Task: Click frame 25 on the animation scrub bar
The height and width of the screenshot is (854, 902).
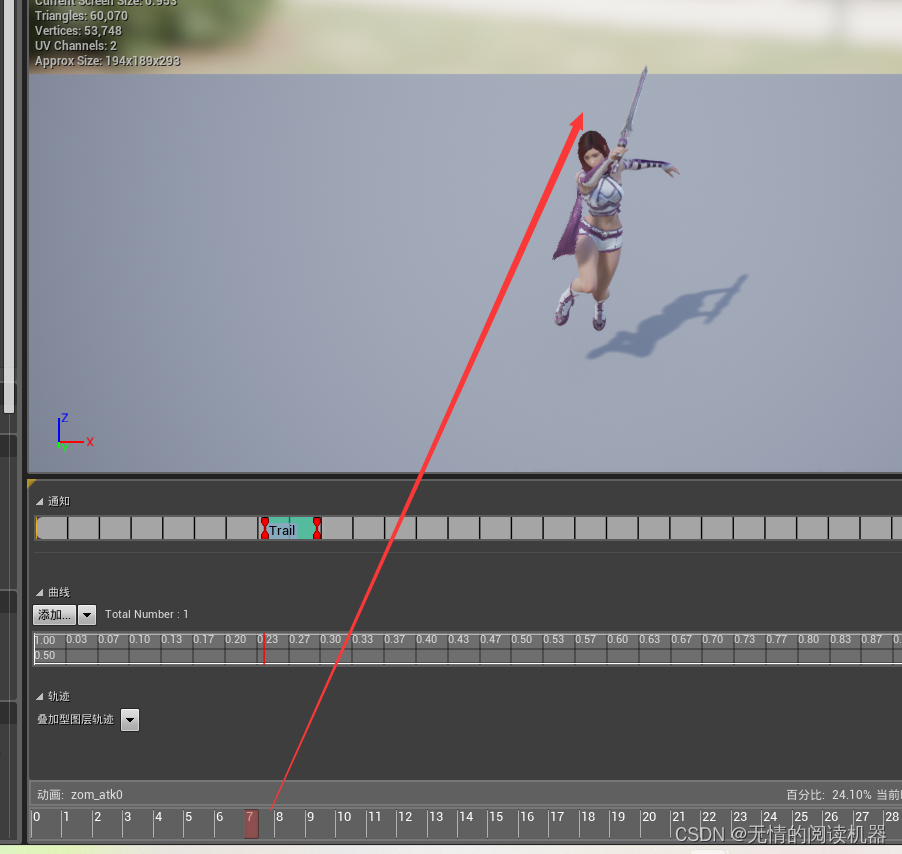Action: [801, 817]
